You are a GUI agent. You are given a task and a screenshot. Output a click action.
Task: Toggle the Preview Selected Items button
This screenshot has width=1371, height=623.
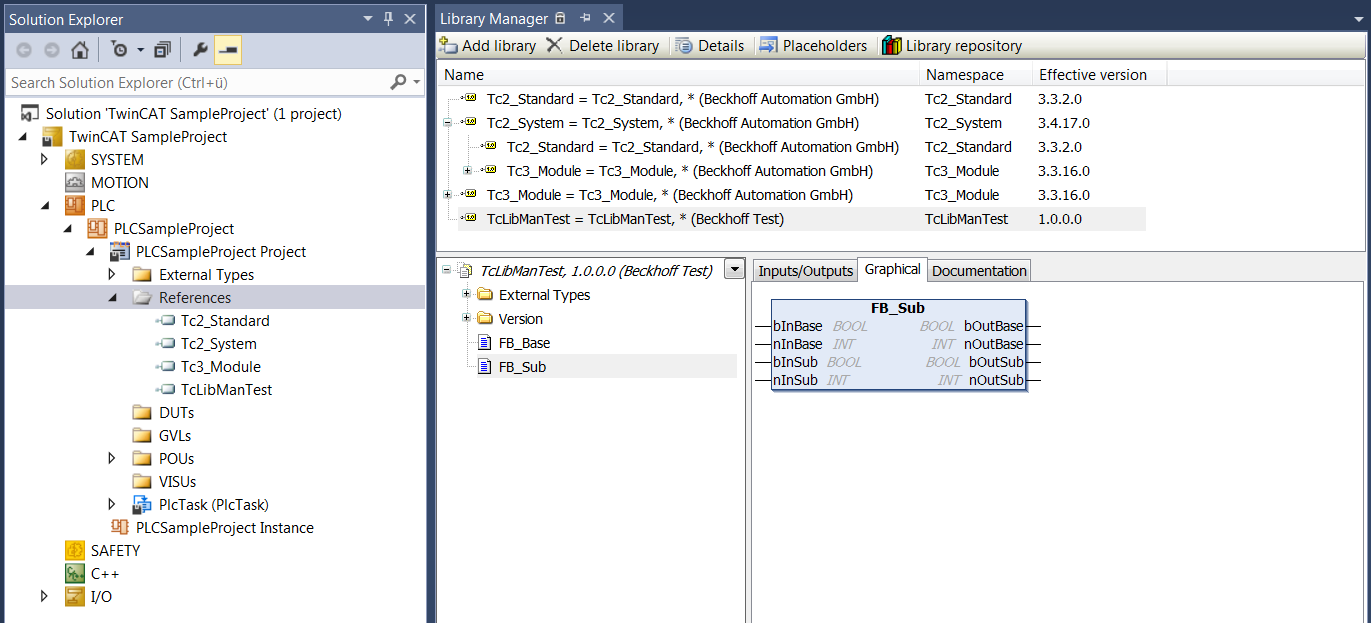228,50
